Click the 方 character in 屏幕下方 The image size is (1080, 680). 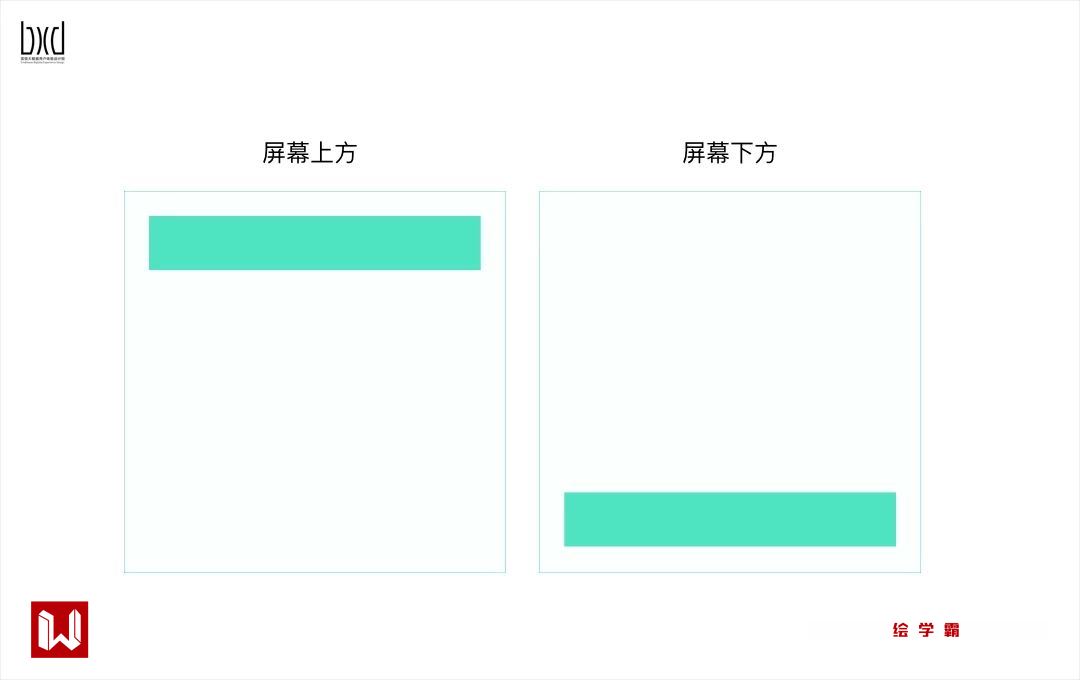coord(765,153)
